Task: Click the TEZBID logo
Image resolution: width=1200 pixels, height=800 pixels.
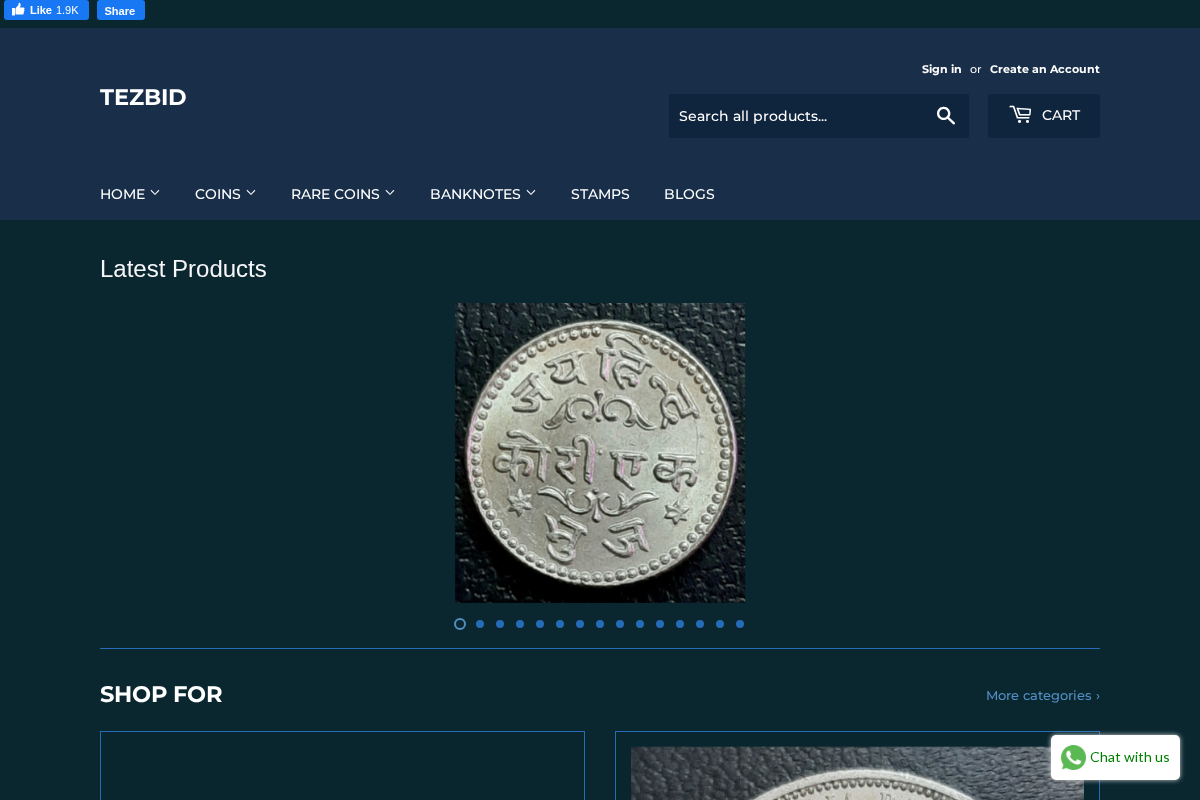Action: click(x=143, y=97)
